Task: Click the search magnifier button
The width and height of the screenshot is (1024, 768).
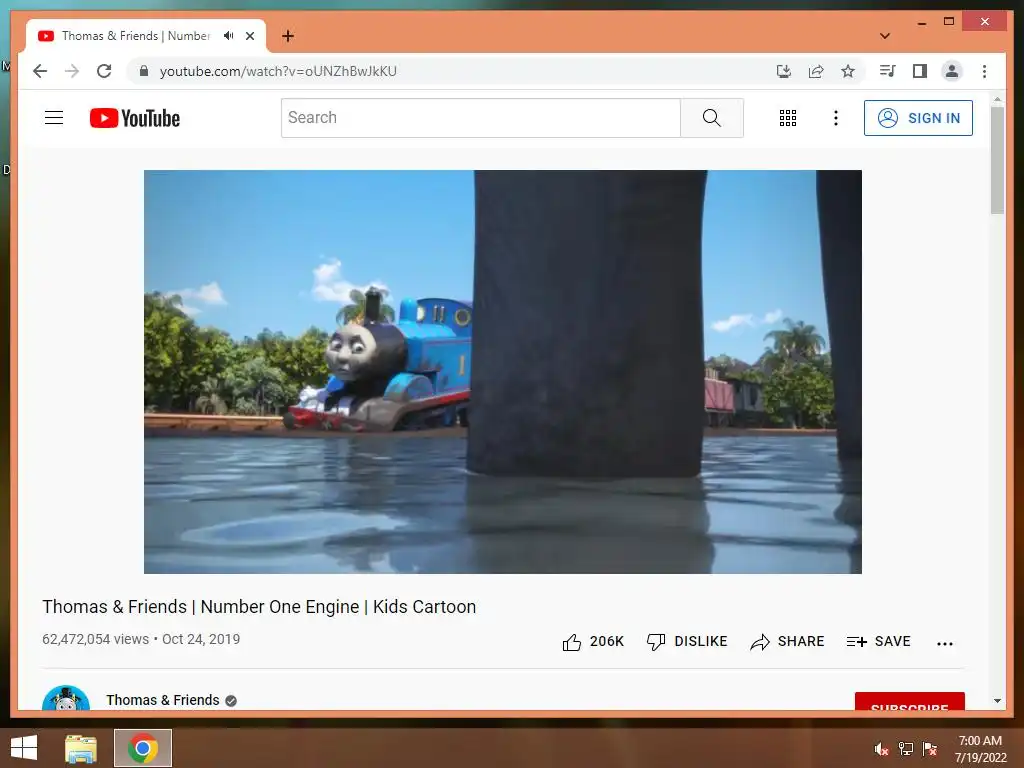Action: click(712, 118)
